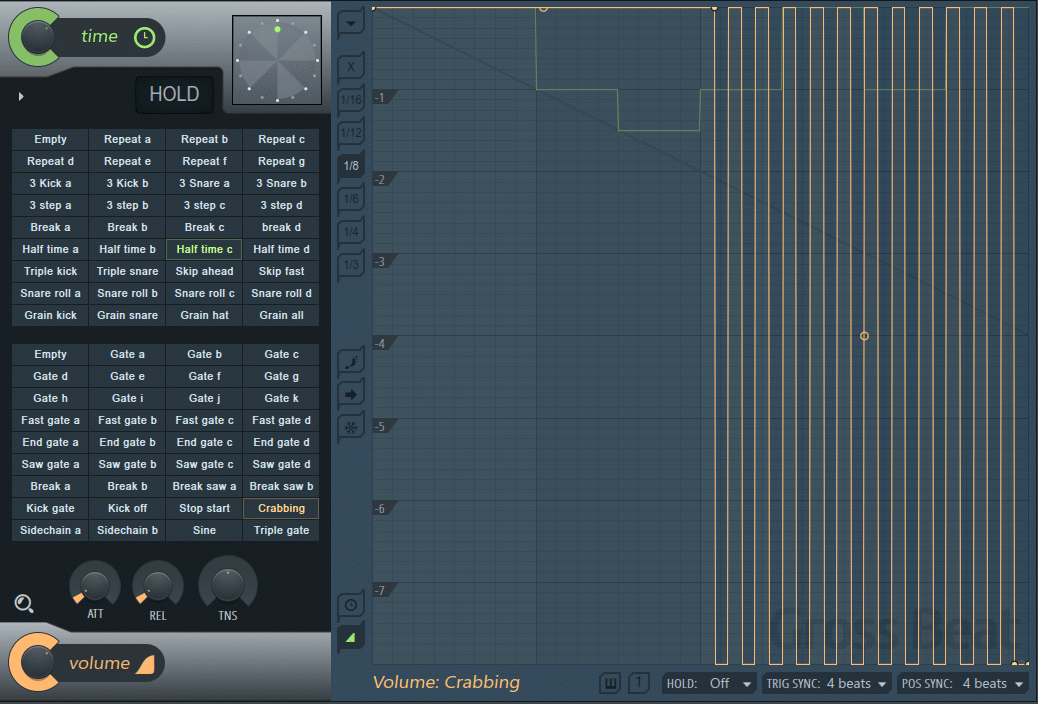The height and width of the screenshot is (704, 1038).
Task: Set snap to 1/16 grid
Action: click(x=351, y=100)
